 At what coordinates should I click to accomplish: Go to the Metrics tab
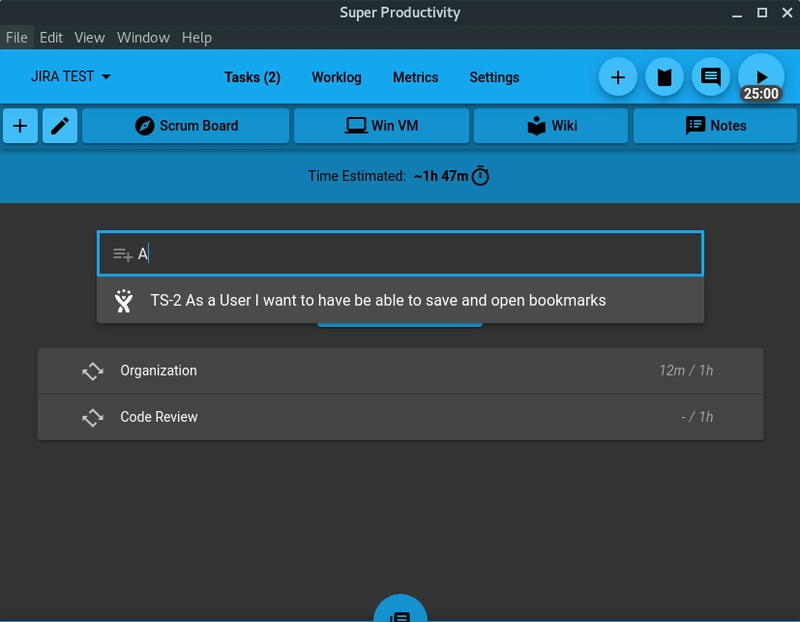(x=415, y=77)
